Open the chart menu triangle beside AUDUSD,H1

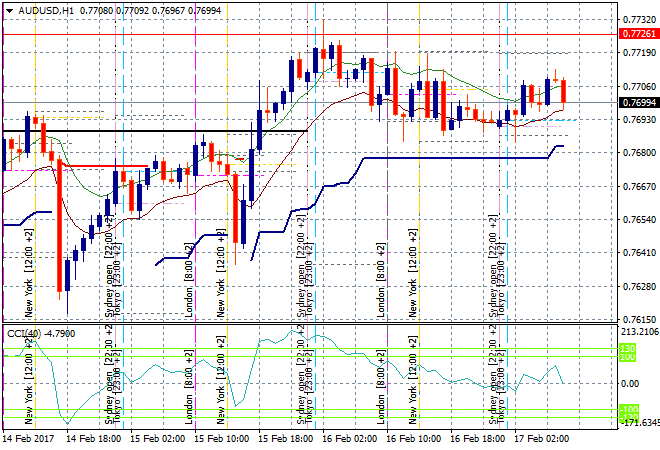[9, 11]
